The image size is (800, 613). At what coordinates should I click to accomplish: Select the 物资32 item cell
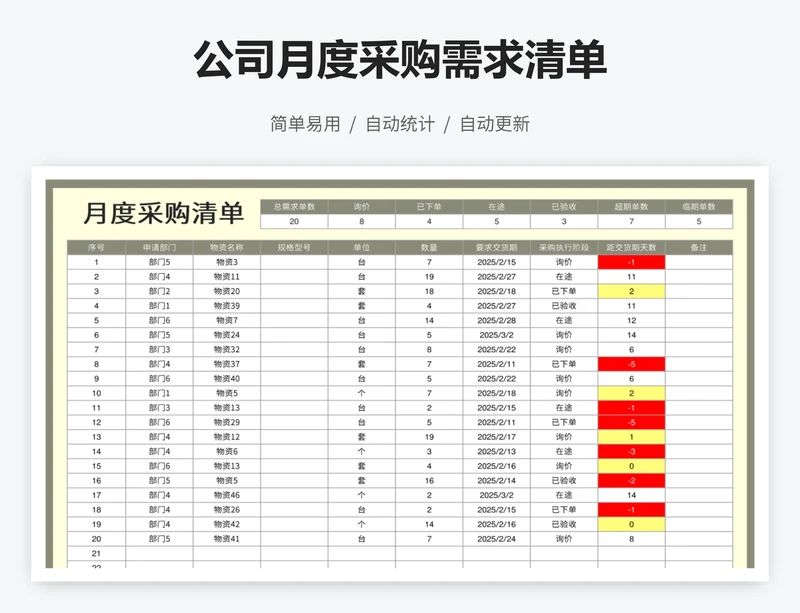[227, 350]
